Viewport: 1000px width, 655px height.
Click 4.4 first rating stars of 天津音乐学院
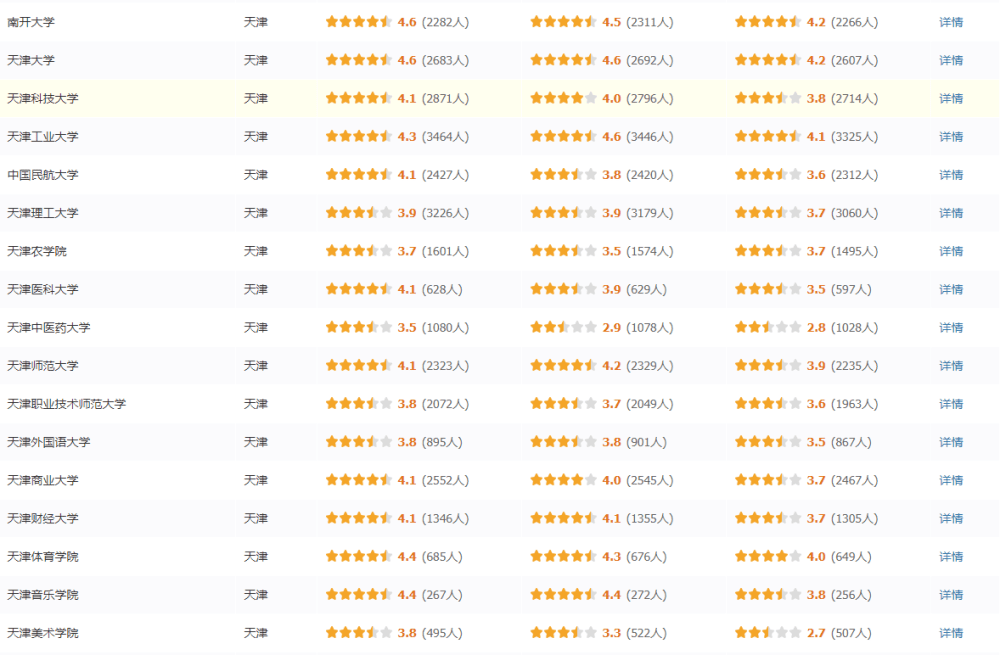pos(358,595)
